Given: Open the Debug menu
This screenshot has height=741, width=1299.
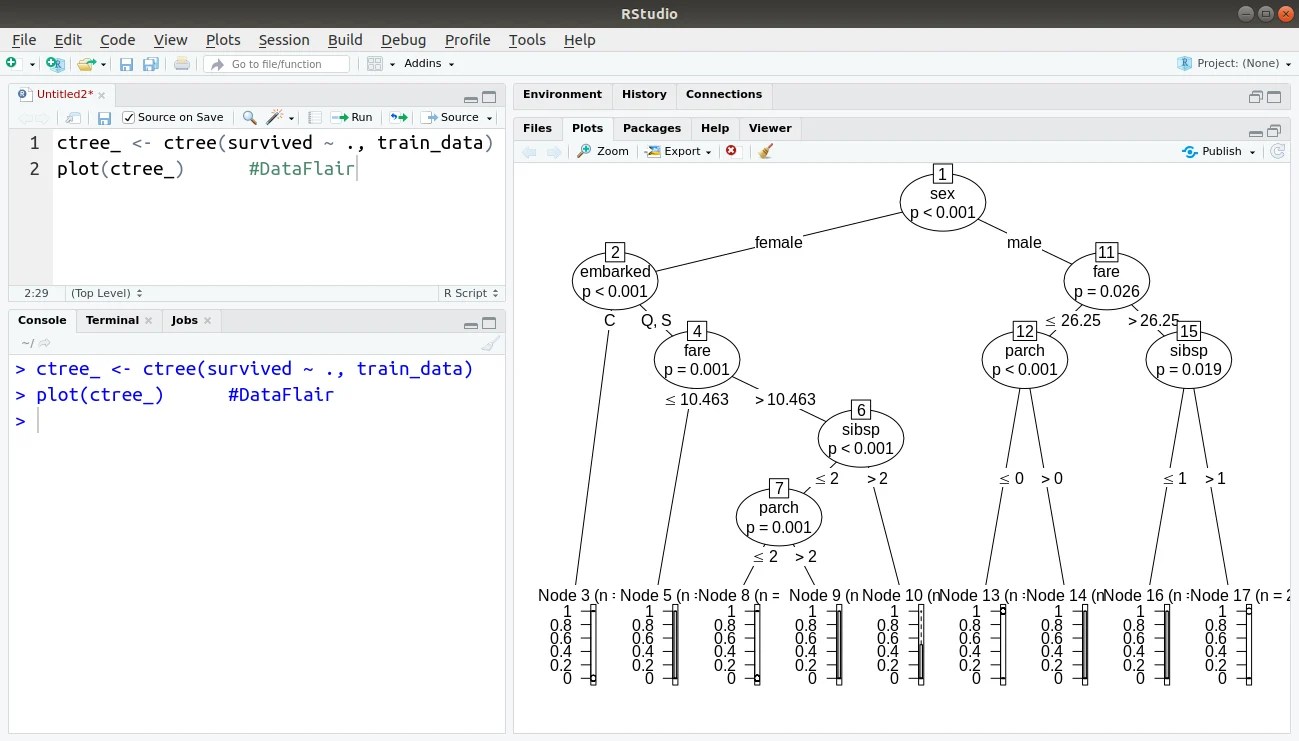Looking at the screenshot, I should [403, 40].
